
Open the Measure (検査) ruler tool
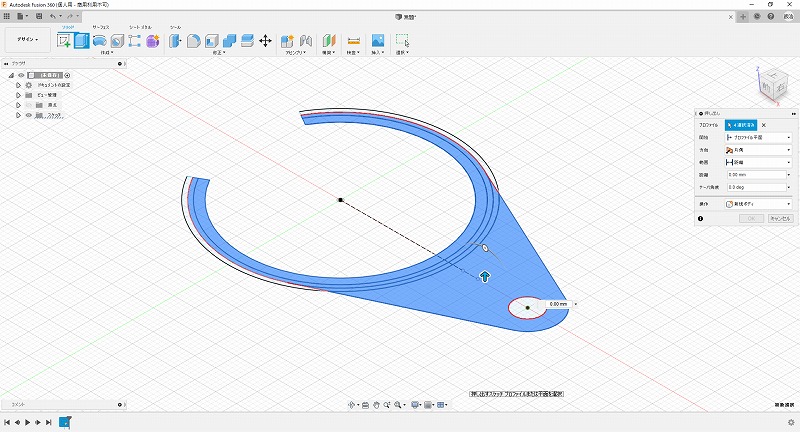coord(353,41)
